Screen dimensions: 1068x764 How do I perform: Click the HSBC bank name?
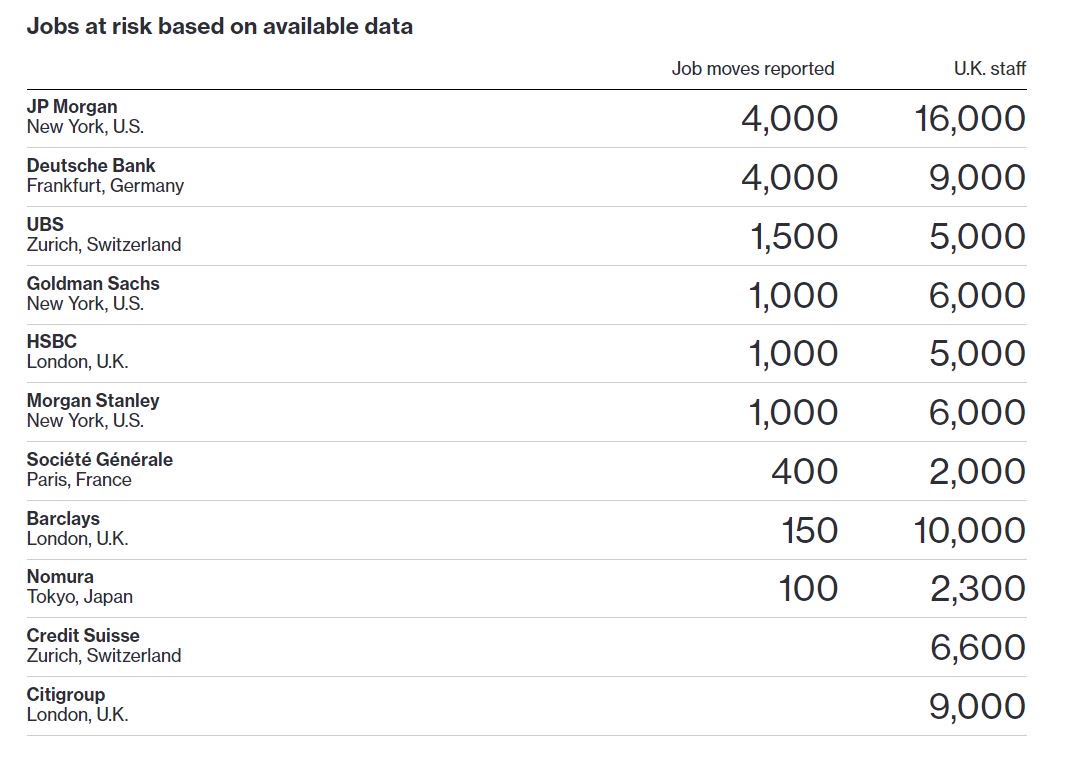(52, 341)
